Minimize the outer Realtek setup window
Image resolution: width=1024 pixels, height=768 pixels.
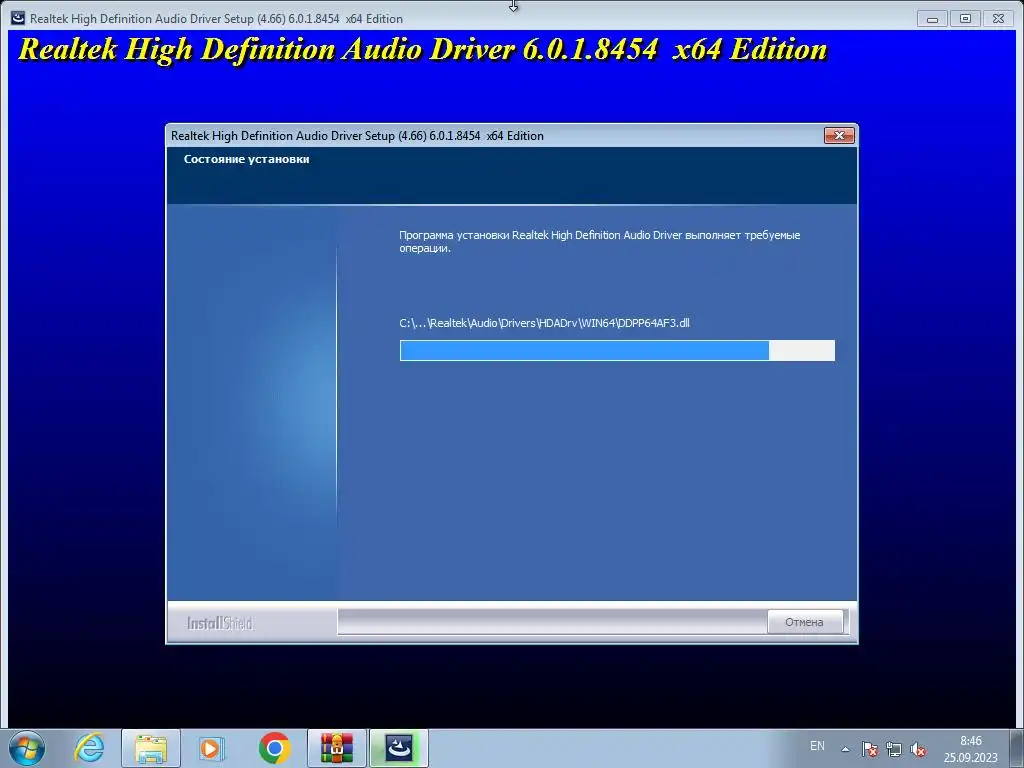coord(932,19)
